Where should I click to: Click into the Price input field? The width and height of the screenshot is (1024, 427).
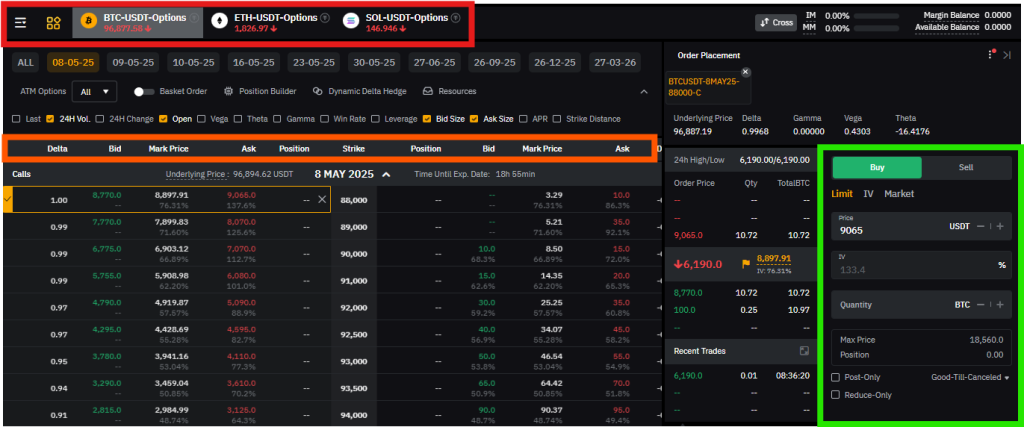921,225
